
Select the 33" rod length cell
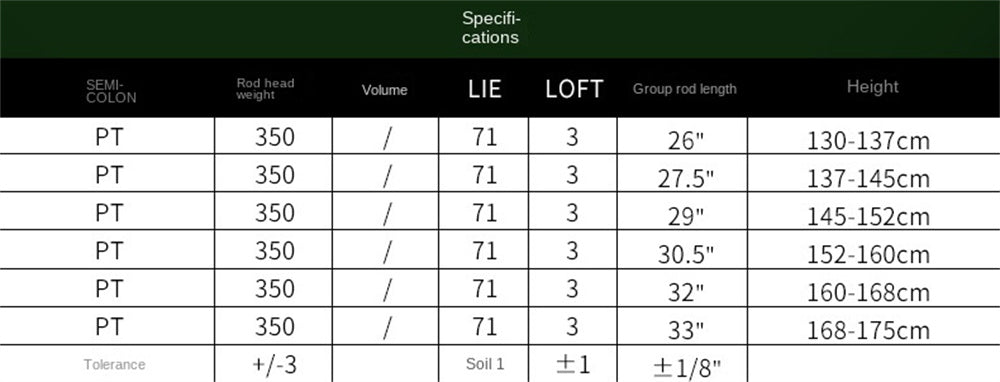click(x=686, y=330)
